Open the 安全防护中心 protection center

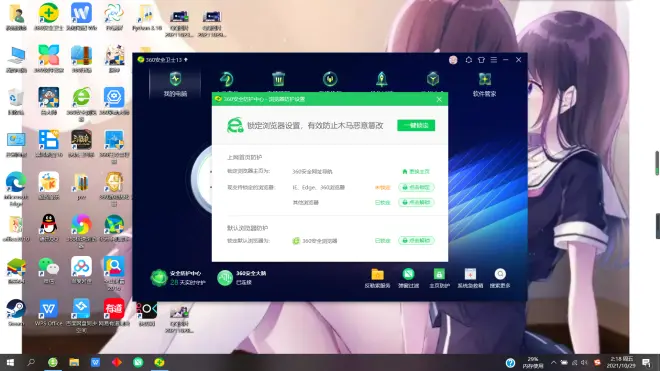178,278
